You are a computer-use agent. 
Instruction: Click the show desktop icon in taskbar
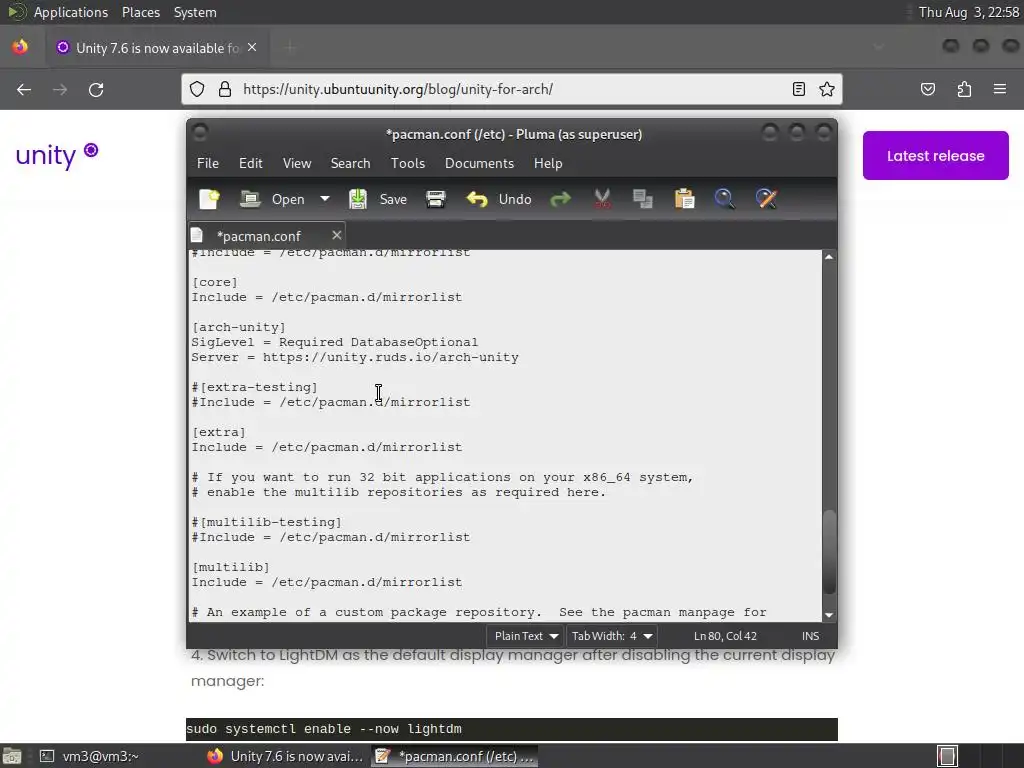tap(12, 756)
